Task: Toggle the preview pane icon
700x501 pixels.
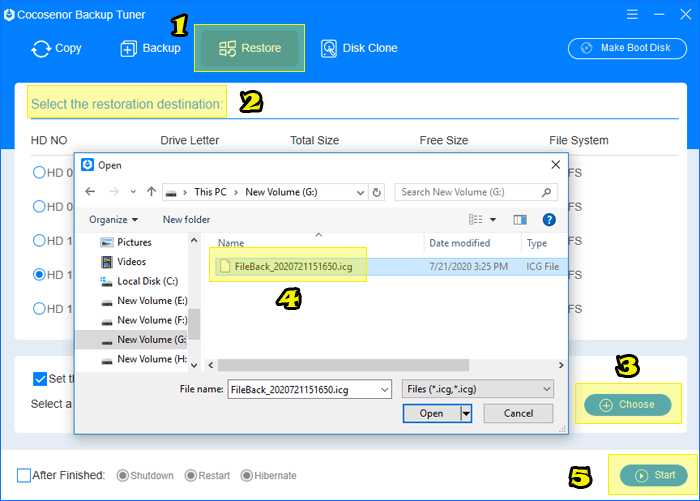Action: click(x=520, y=220)
